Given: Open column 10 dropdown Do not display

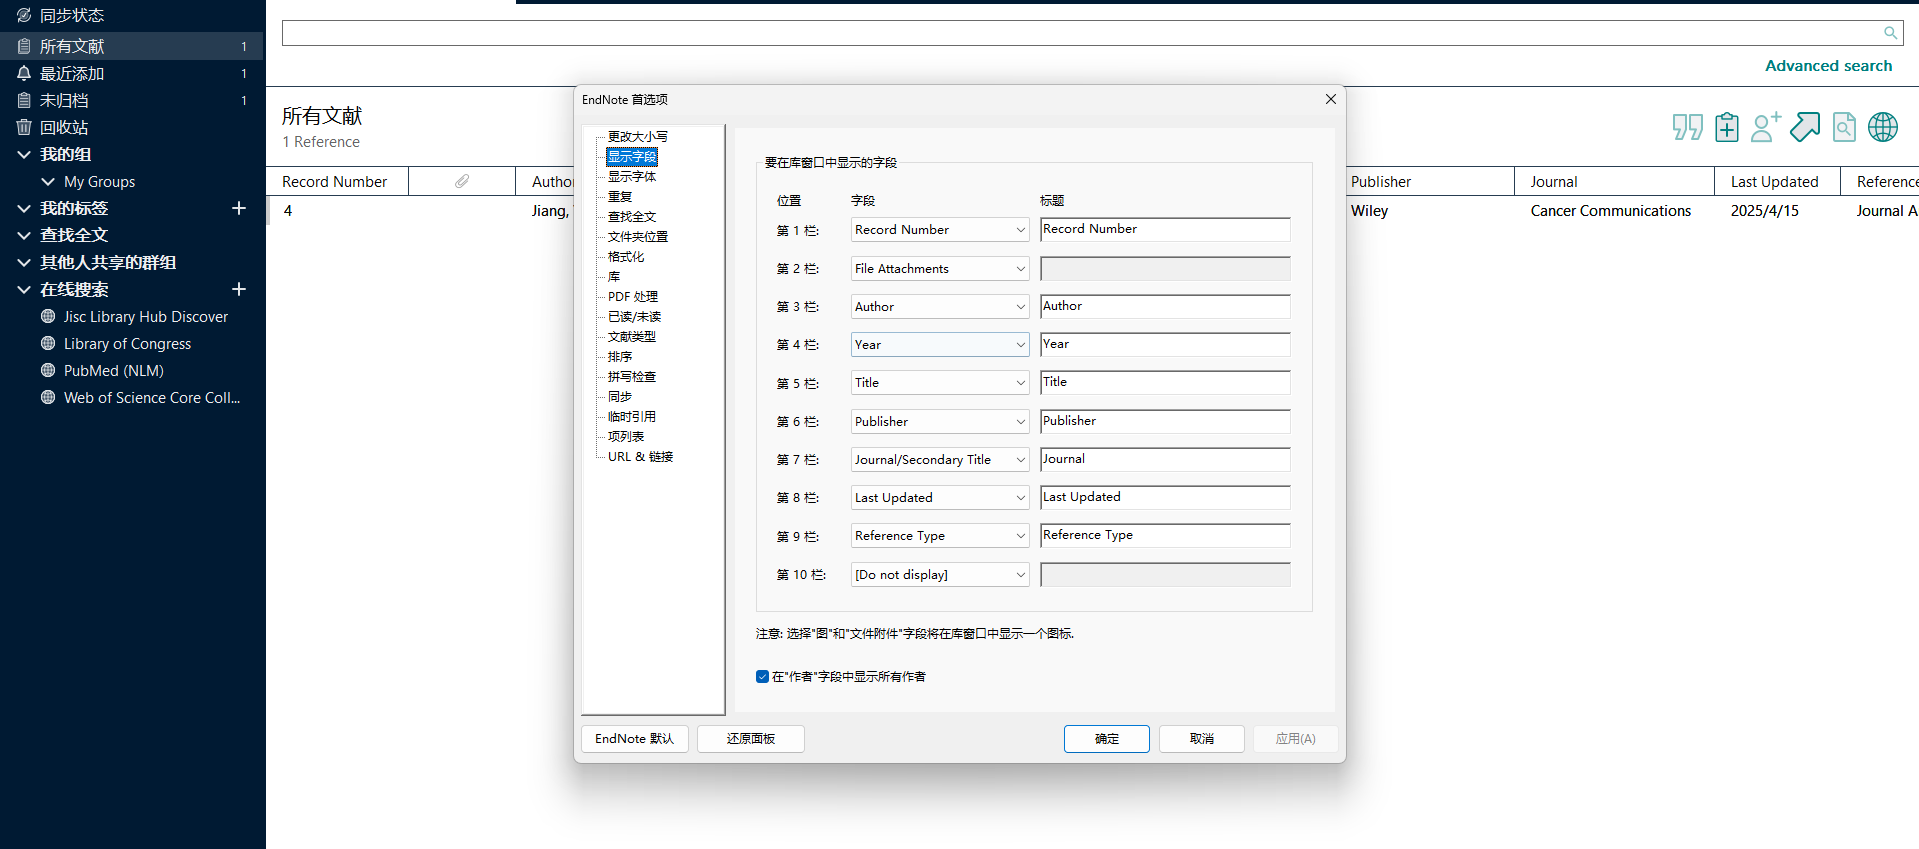Looking at the screenshot, I should pos(939,575).
